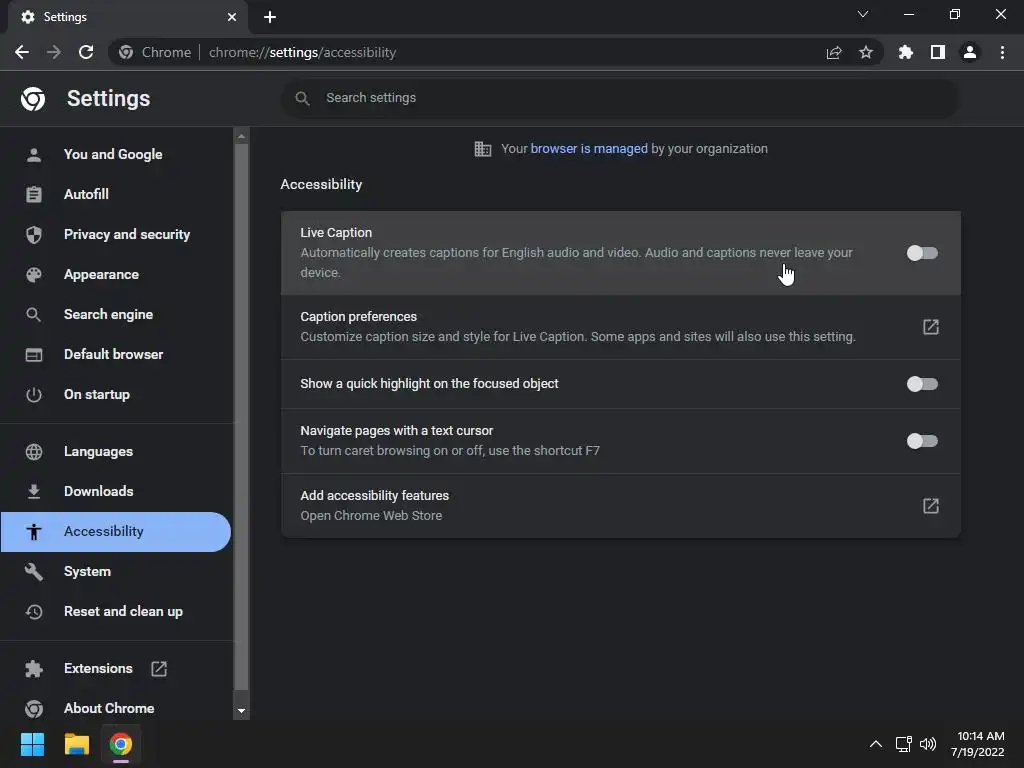Reload the page with the refresh icon
This screenshot has height=768, width=1024.
86,52
